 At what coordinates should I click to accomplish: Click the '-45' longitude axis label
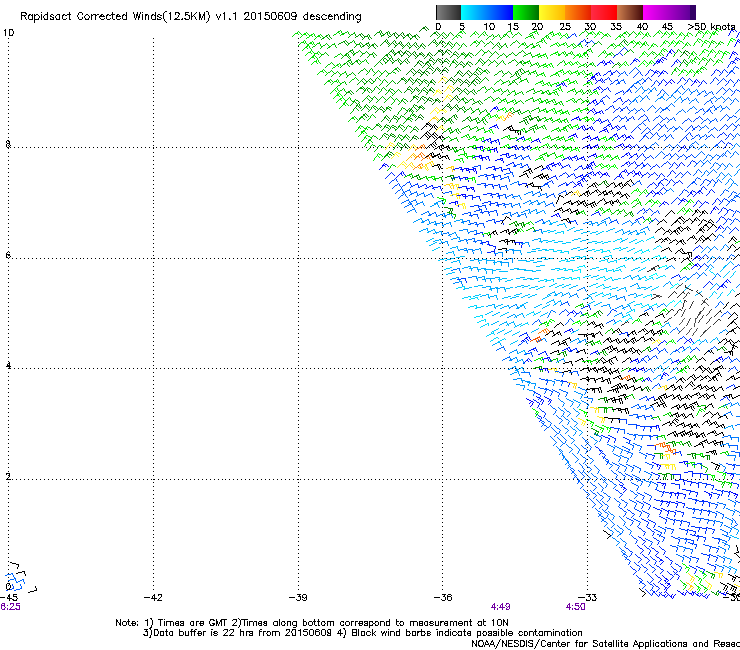click(x=9, y=598)
